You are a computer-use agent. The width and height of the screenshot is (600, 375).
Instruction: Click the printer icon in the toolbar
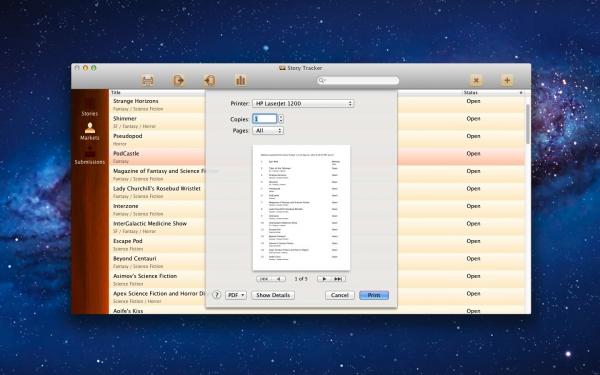click(x=148, y=80)
